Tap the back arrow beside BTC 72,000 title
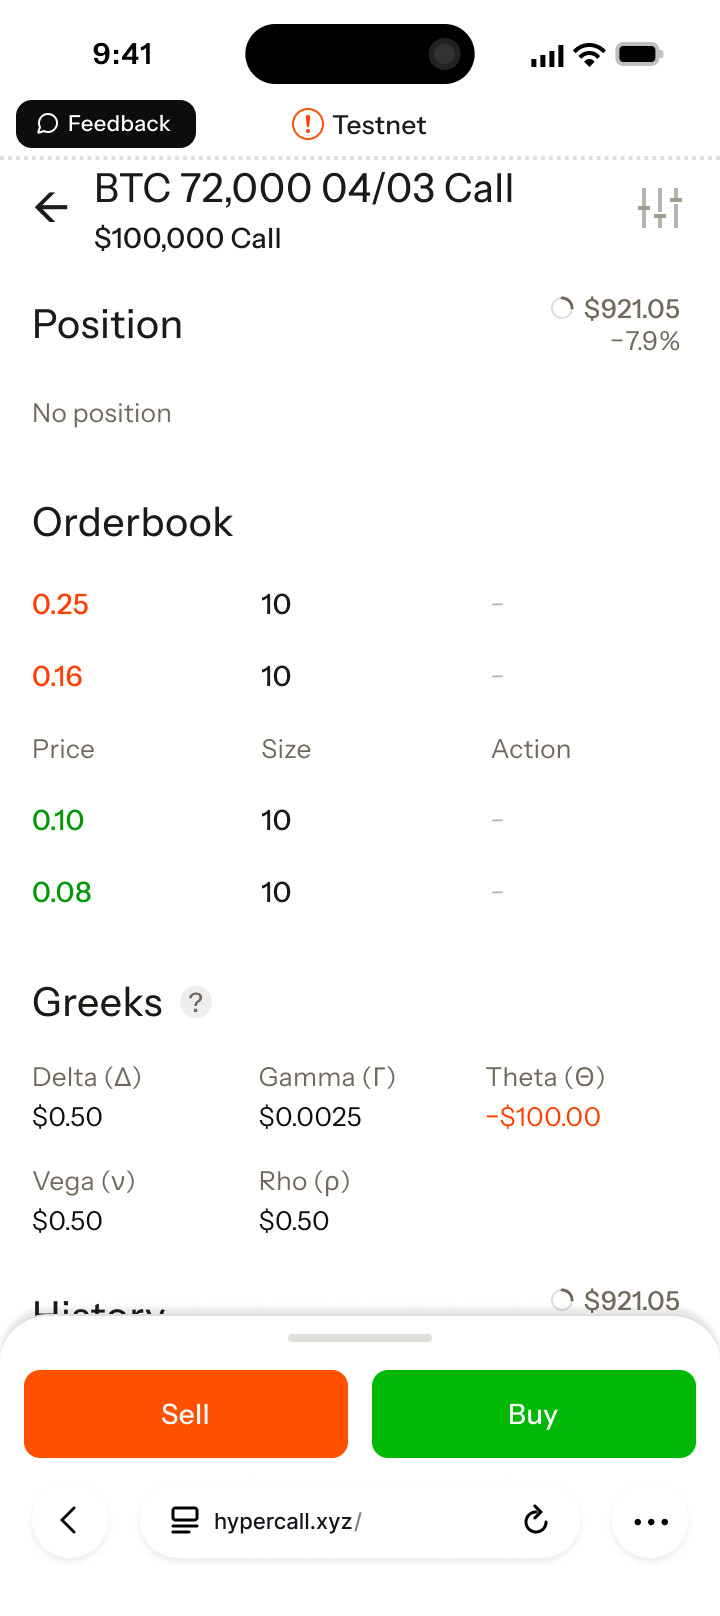The height and width of the screenshot is (1616, 720). 51,207
